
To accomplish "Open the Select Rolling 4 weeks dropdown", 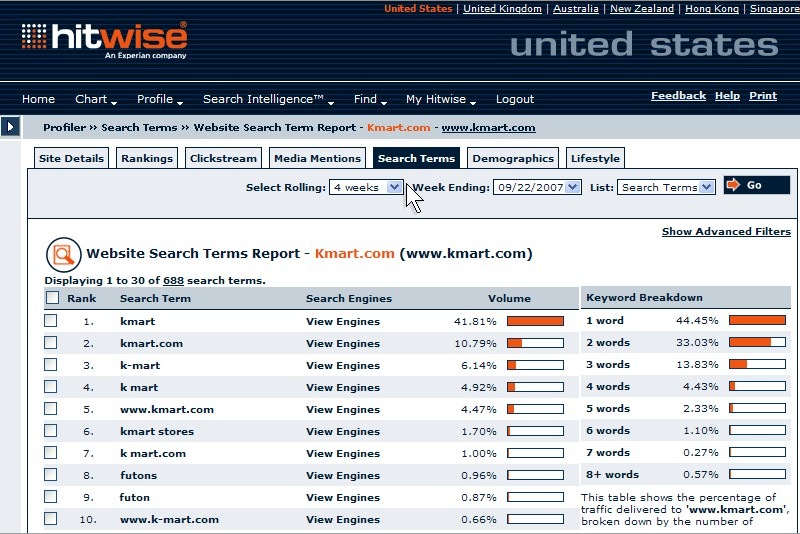I will [x=366, y=187].
